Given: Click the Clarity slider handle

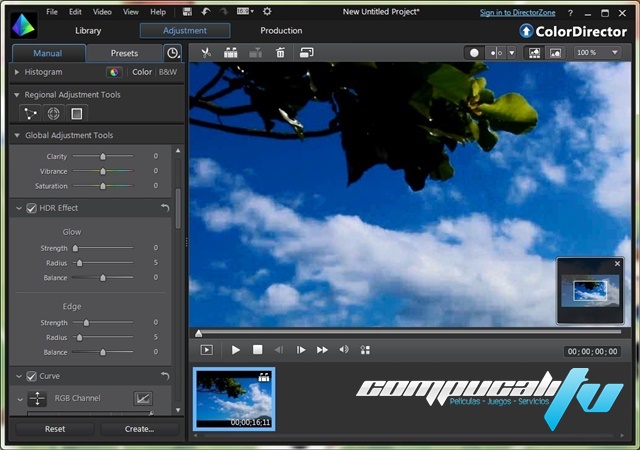Looking at the screenshot, I should (x=103, y=156).
